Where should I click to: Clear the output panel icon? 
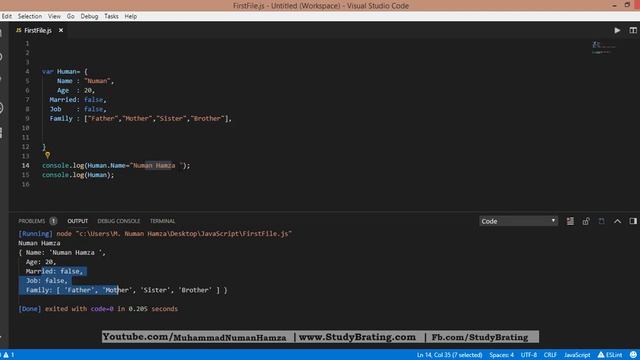570,221
